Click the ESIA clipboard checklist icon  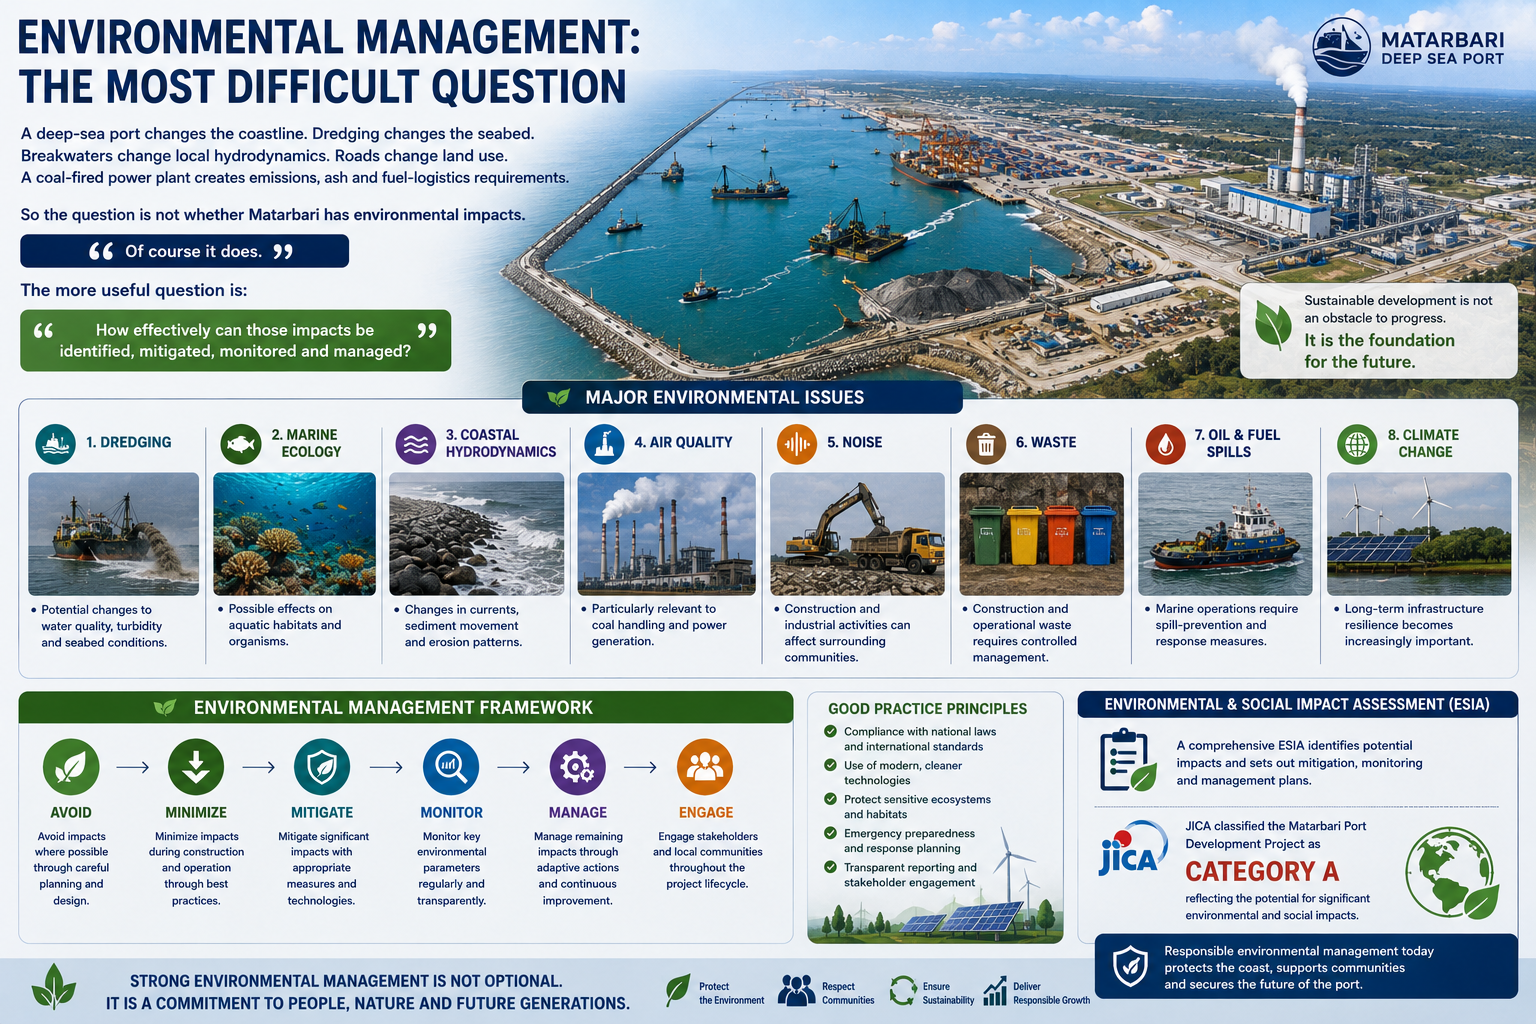click(1128, 761)
